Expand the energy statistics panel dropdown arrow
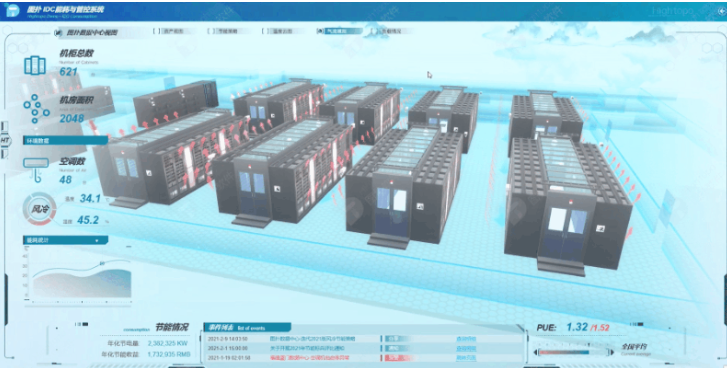The image size is (727, 368). (96, 241)
